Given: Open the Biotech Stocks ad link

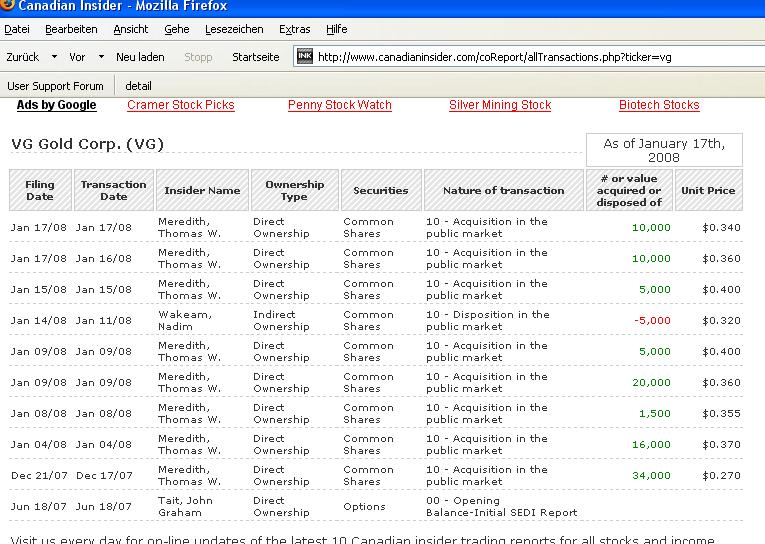Looking at the screenshot, I should click(x=659, y=105).
